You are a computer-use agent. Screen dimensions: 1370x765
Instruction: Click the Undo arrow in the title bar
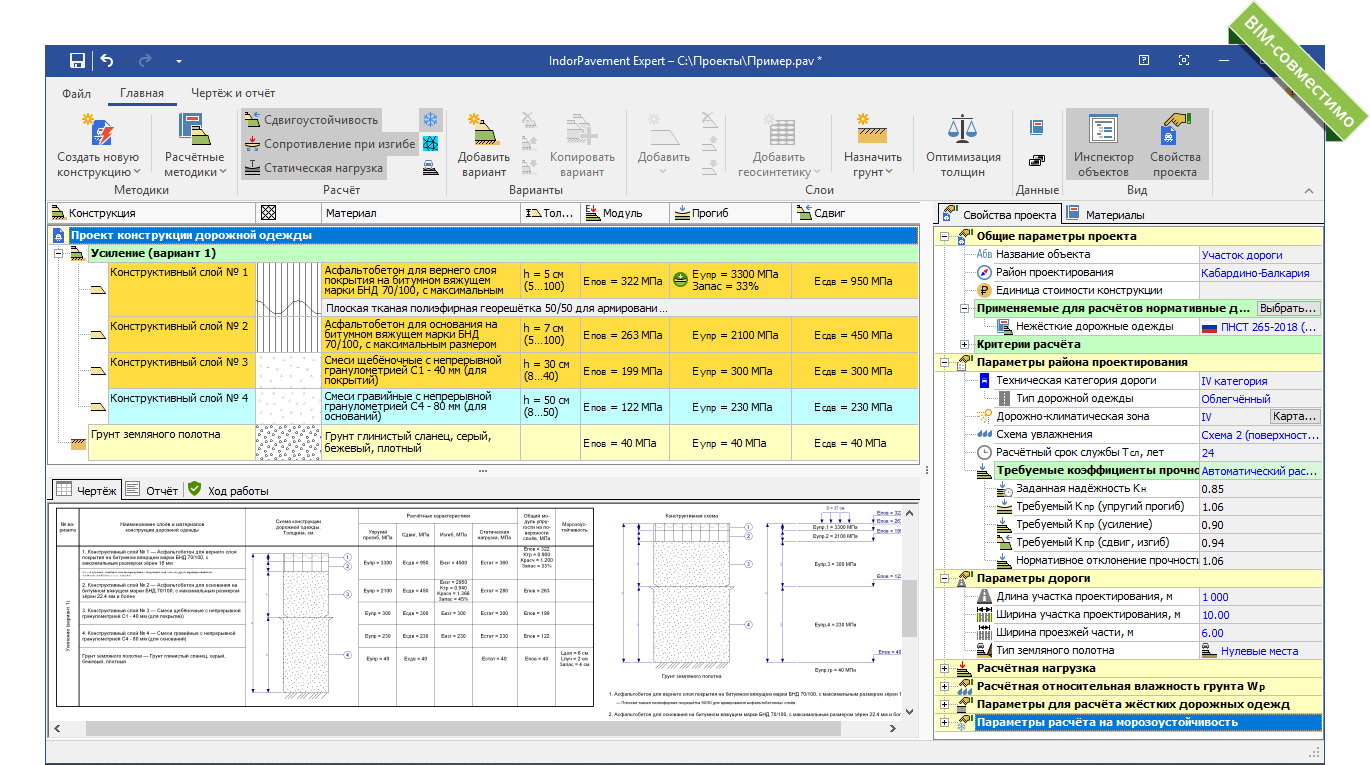click(108, 61)
